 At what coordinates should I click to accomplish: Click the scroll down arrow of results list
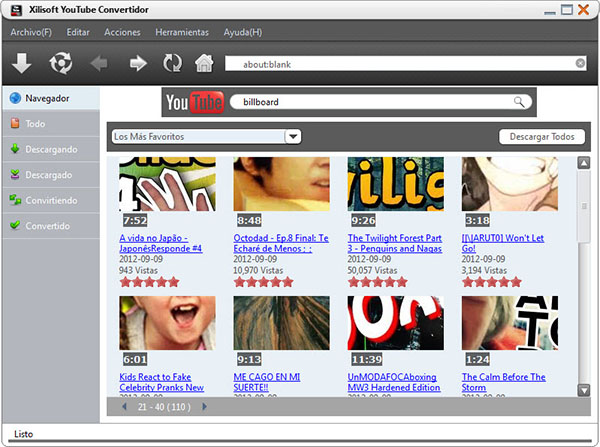pos(584,390)
